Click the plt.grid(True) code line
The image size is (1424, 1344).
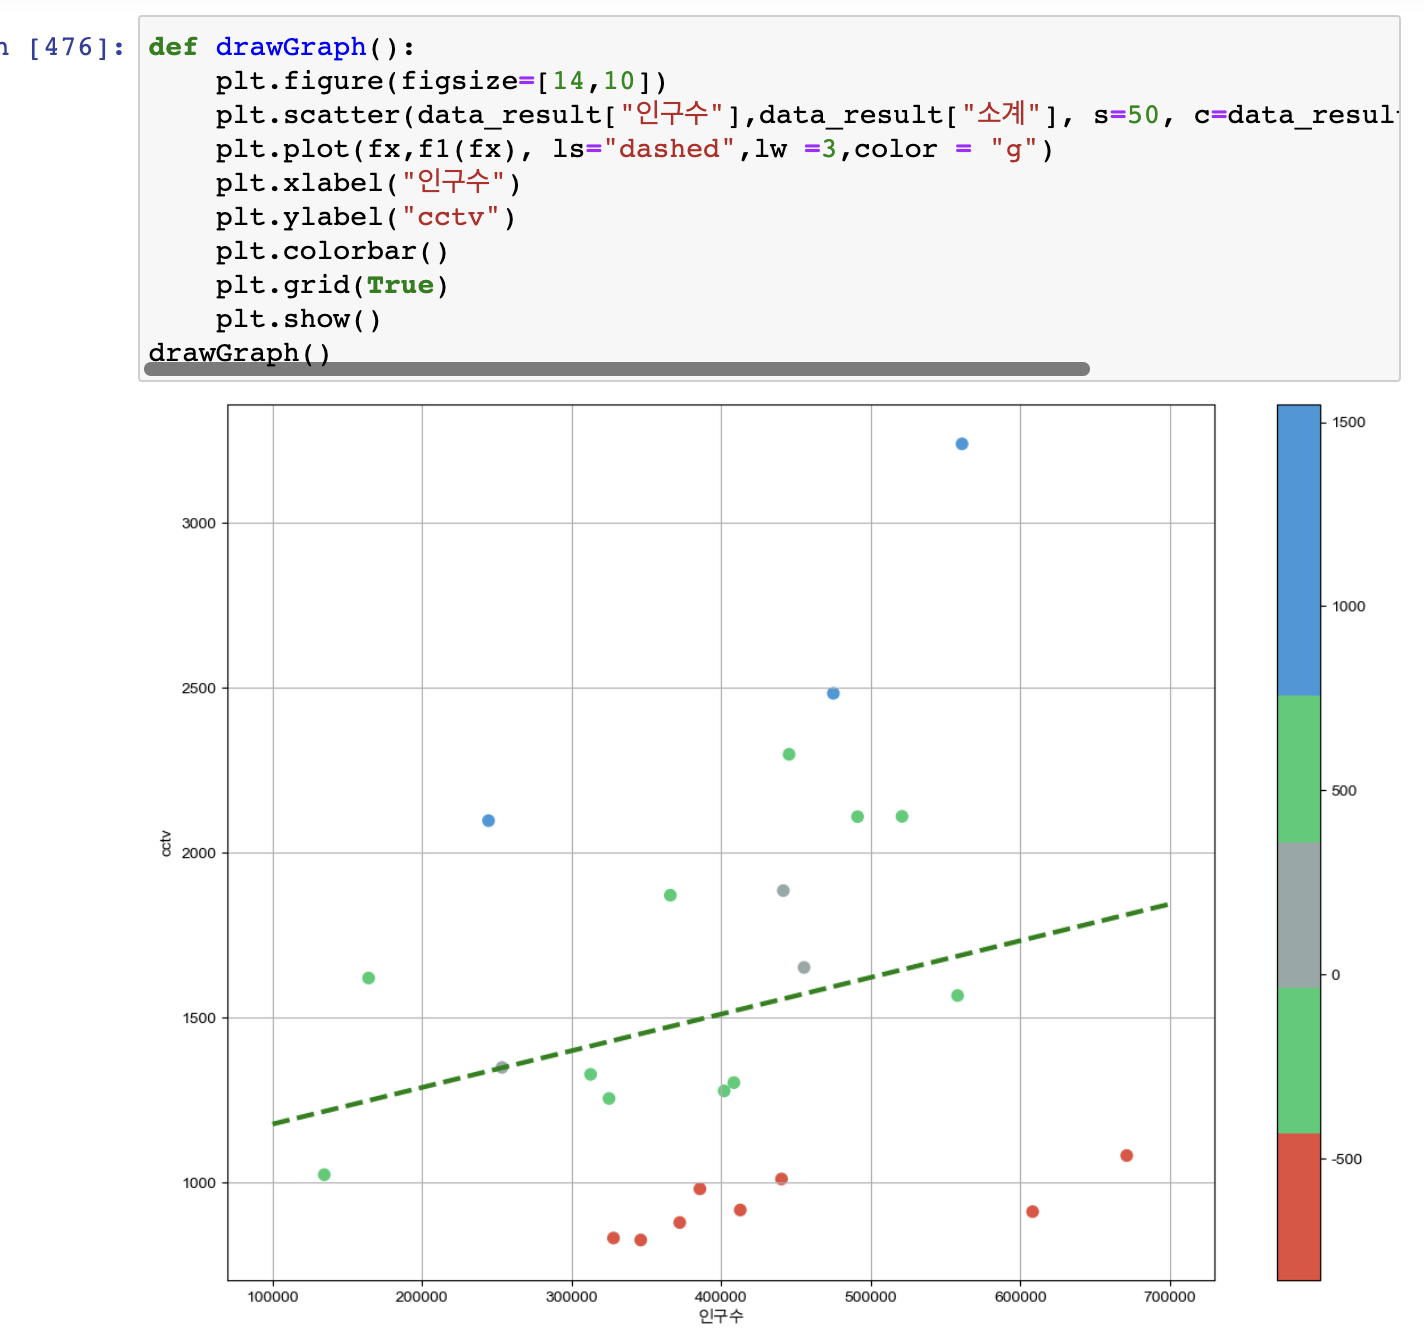(332, 285)
